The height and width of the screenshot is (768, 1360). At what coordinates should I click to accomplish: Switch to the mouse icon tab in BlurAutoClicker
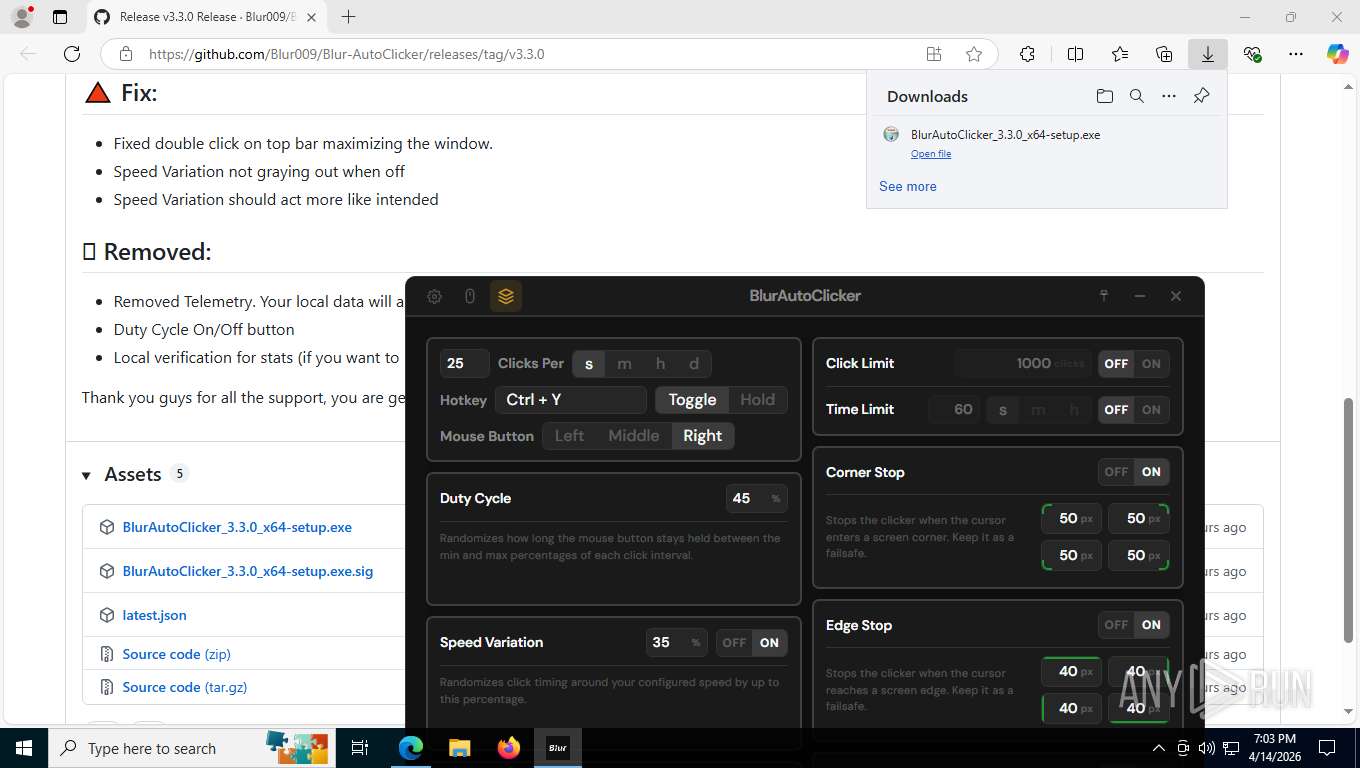pos(470,296)
